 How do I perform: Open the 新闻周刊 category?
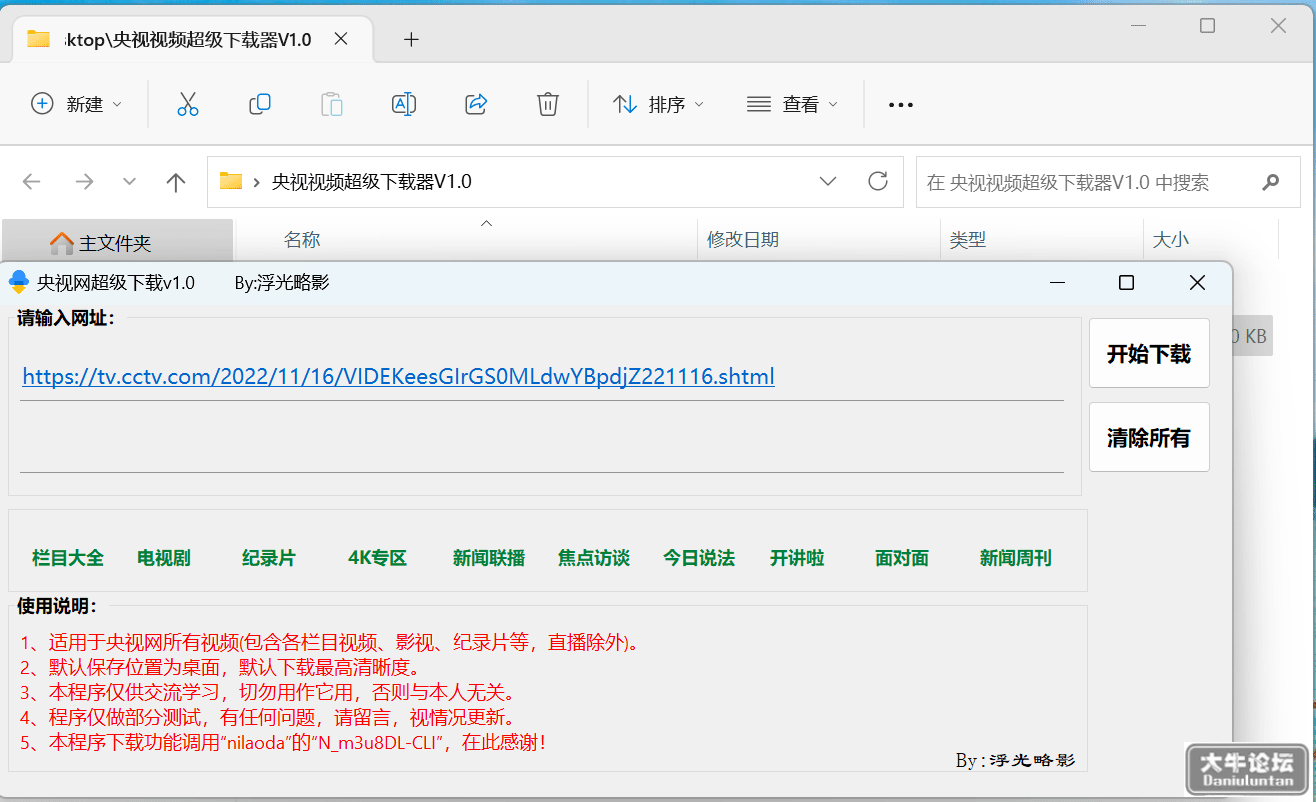coord(1016,558)
